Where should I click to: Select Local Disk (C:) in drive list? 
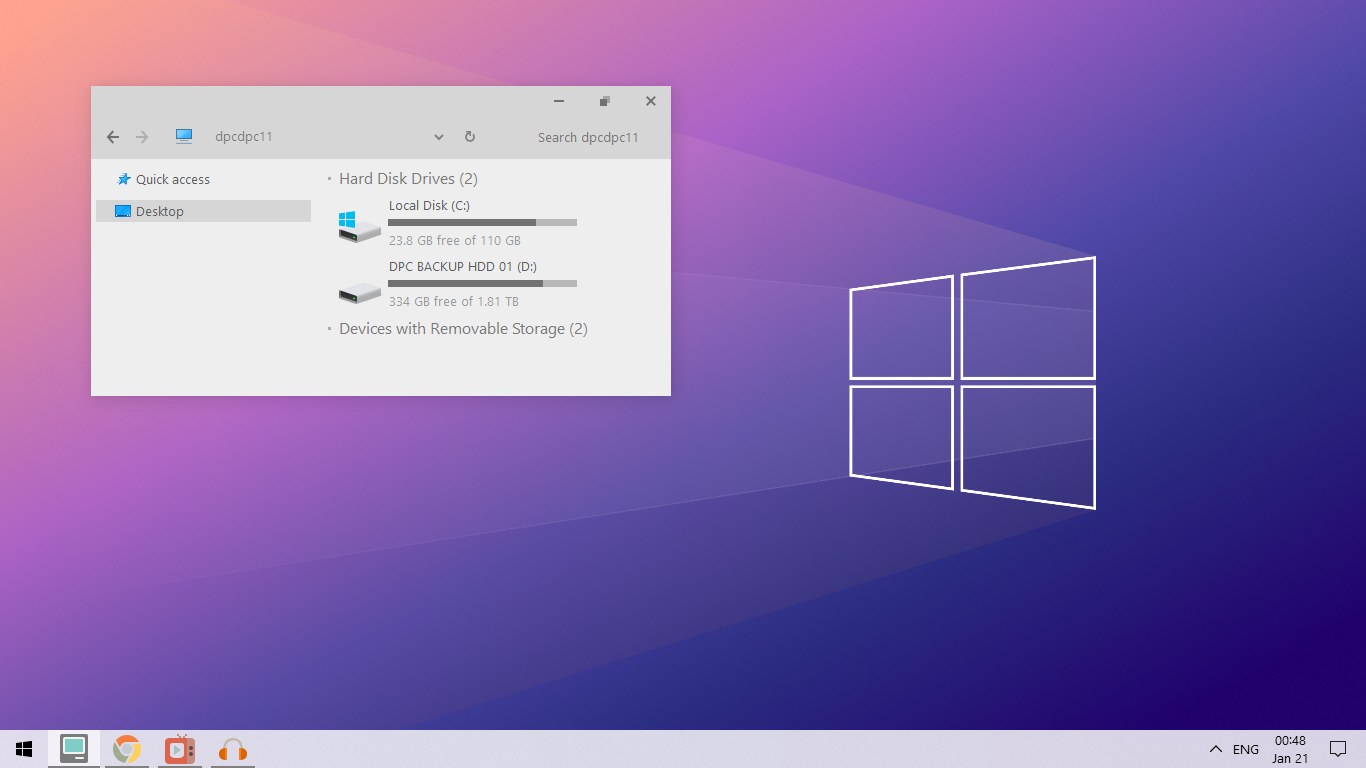(x=429, y=205)
